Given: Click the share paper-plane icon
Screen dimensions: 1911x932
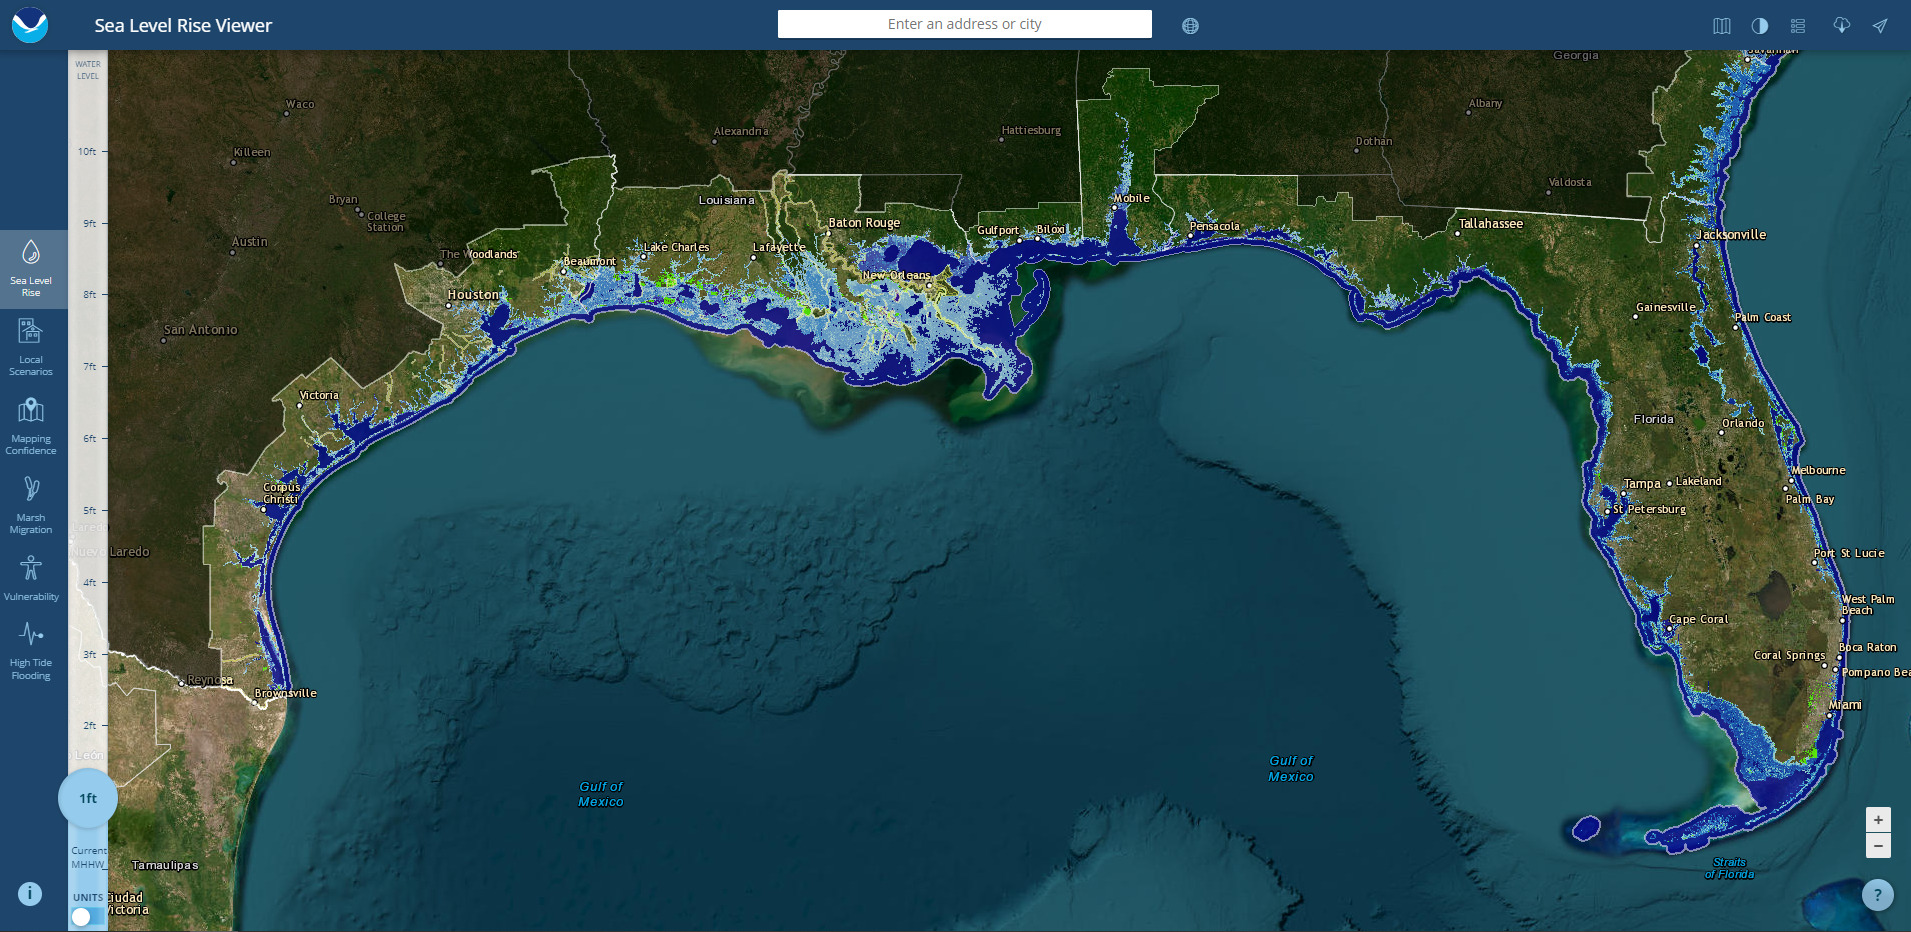Looking at the screenshot, I should pyautogui.click(x=1880, y=26).
